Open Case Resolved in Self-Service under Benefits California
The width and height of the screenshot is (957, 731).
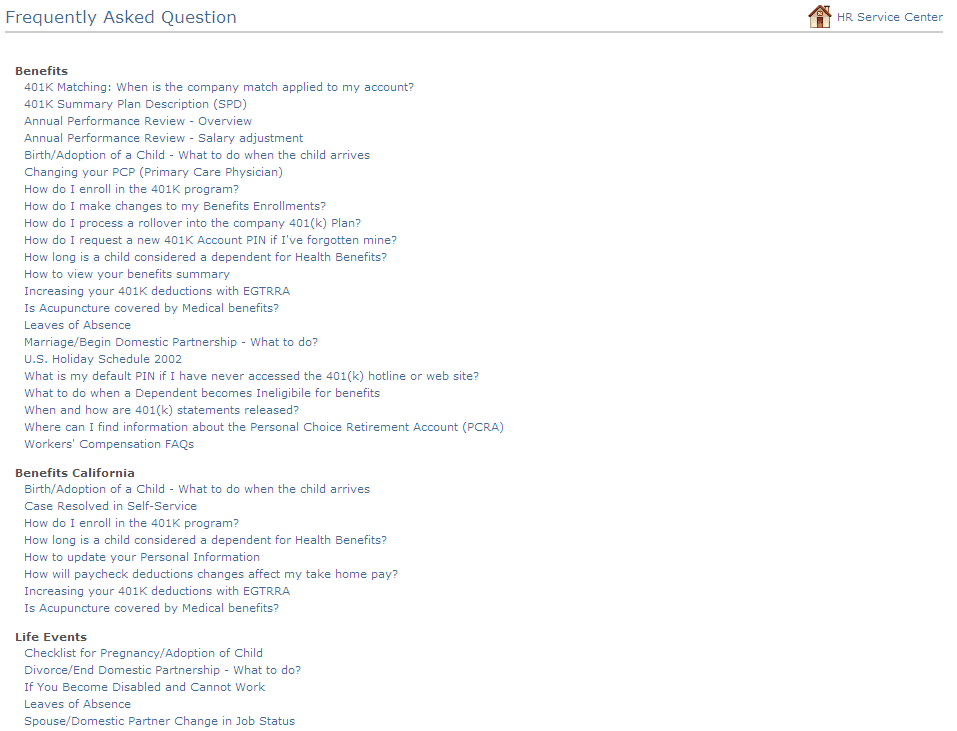tap(110, 506)
